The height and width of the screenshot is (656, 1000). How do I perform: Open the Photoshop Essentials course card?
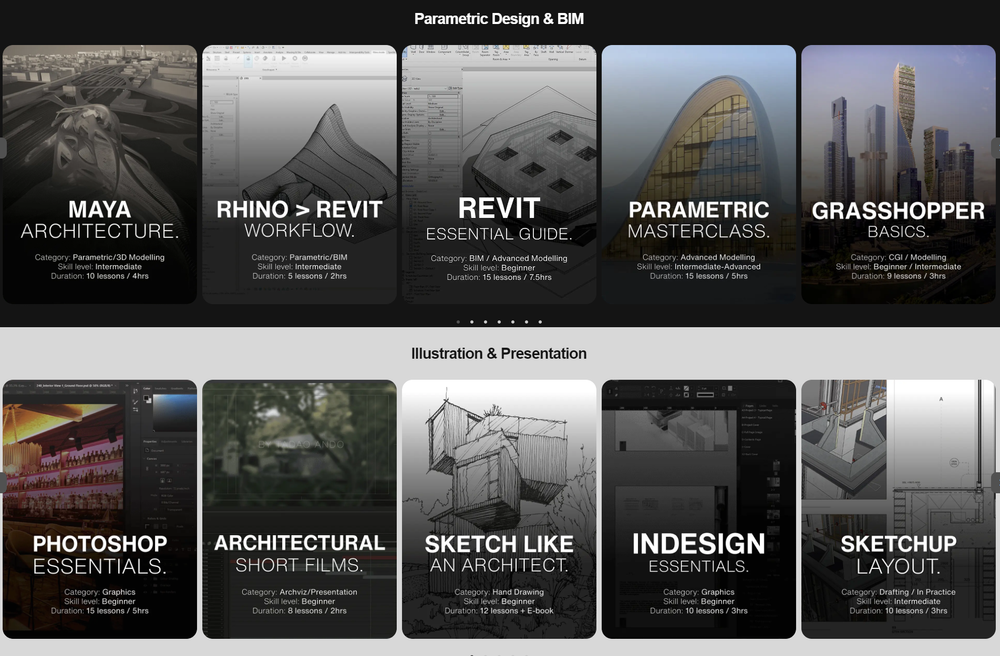click(x=100, y=509)
